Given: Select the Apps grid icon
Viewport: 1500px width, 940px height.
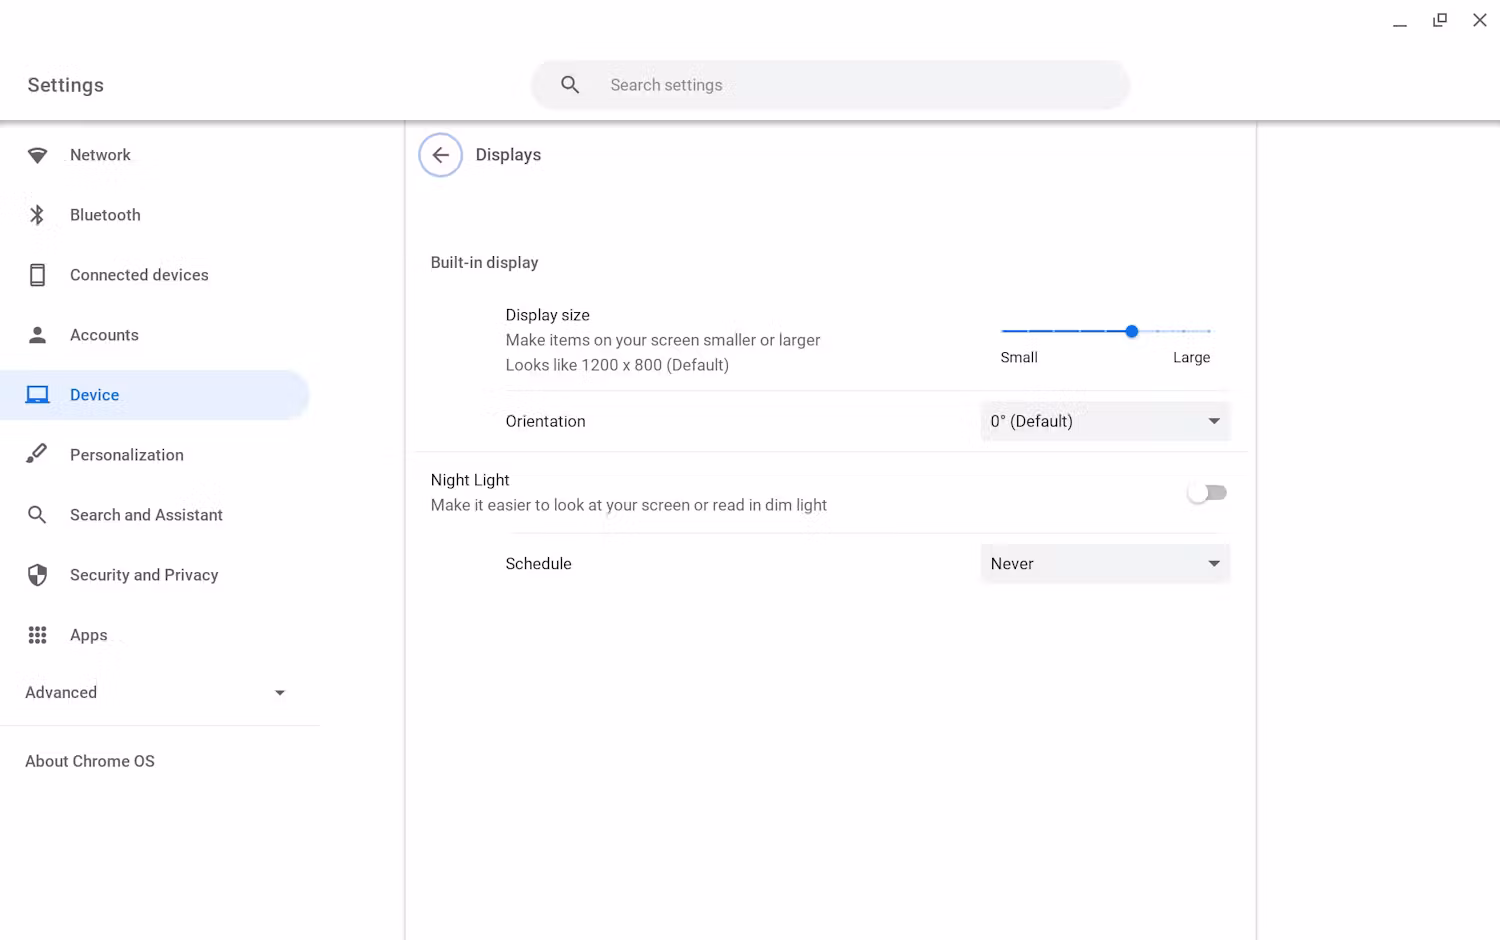Looking at the screenshot, I should pos(37,635).
